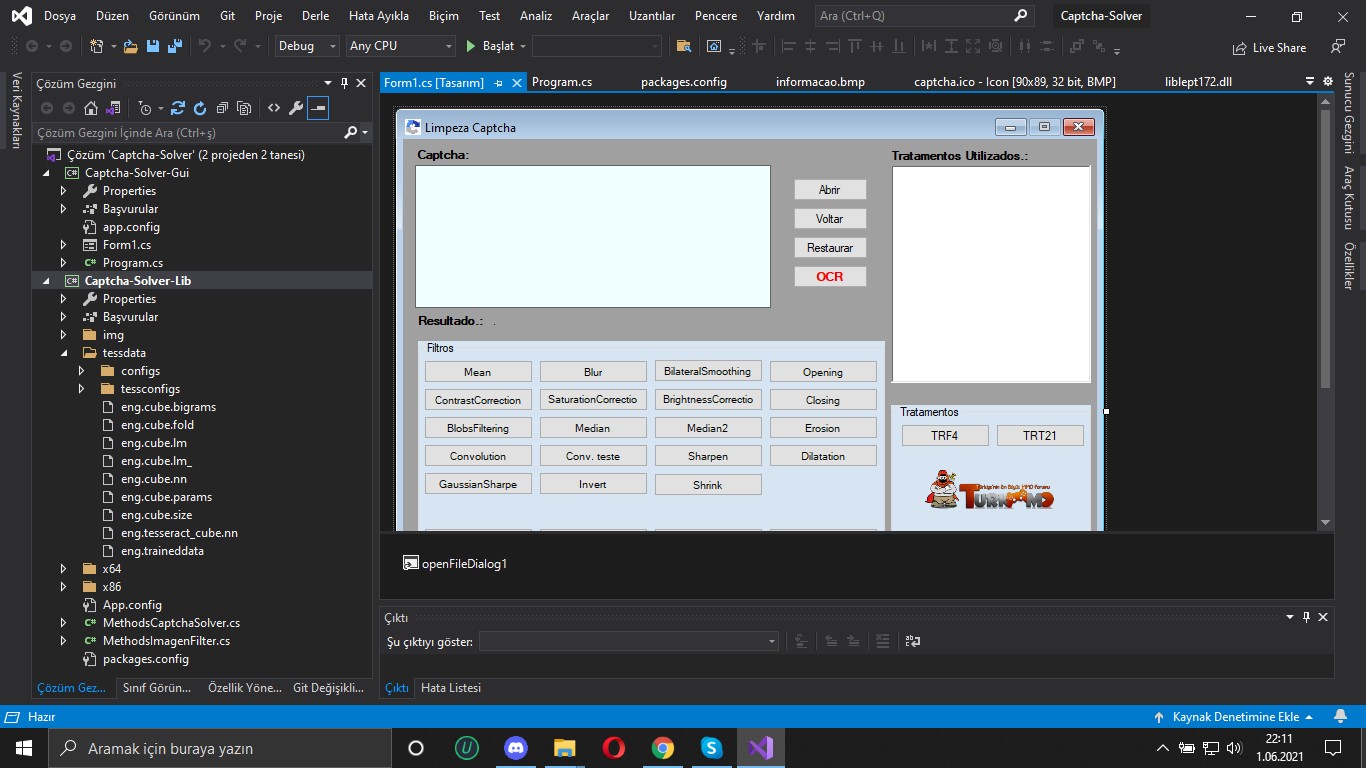1366x768 pixels.
Task: Switch to the Hata Listesi tab
Action: coord(451,688)
